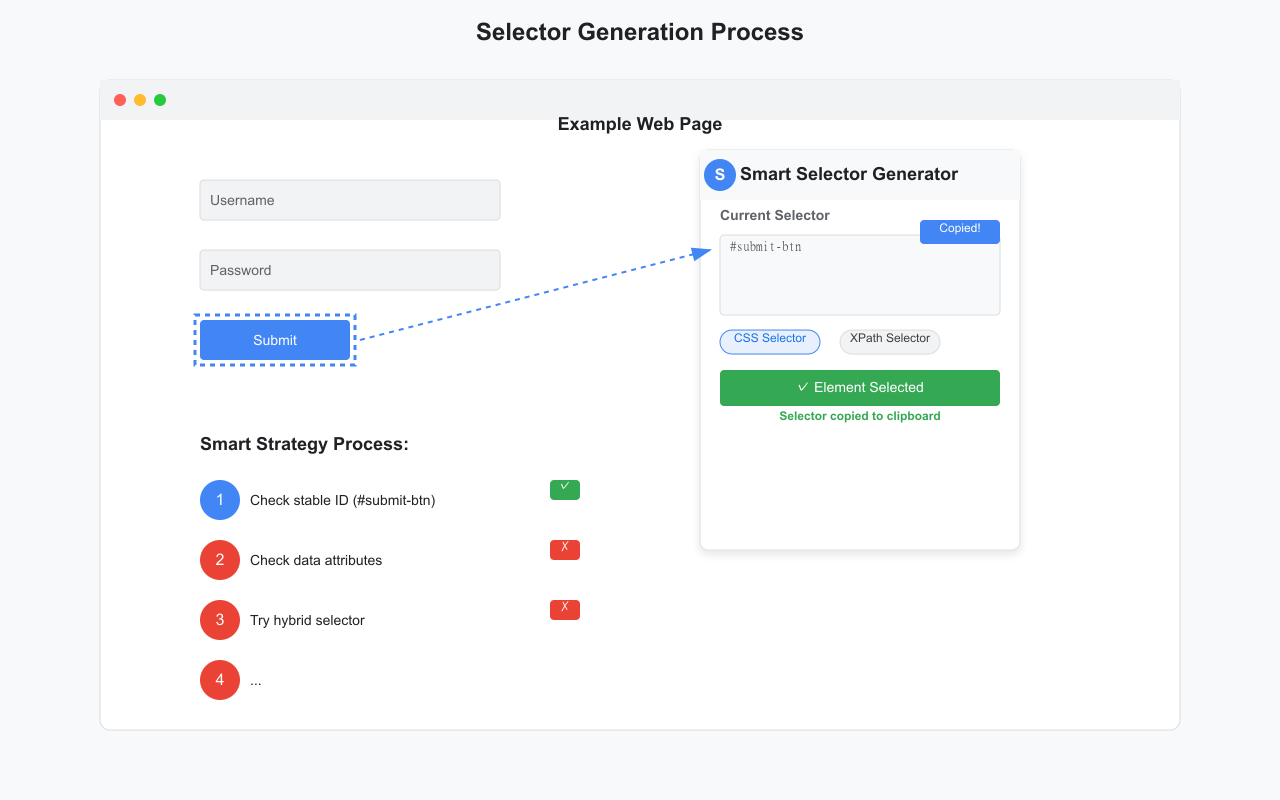Click the green Element Selected button
This screenshot has height=800, width=1280.
pyautogui.click(x=860, y=388)
